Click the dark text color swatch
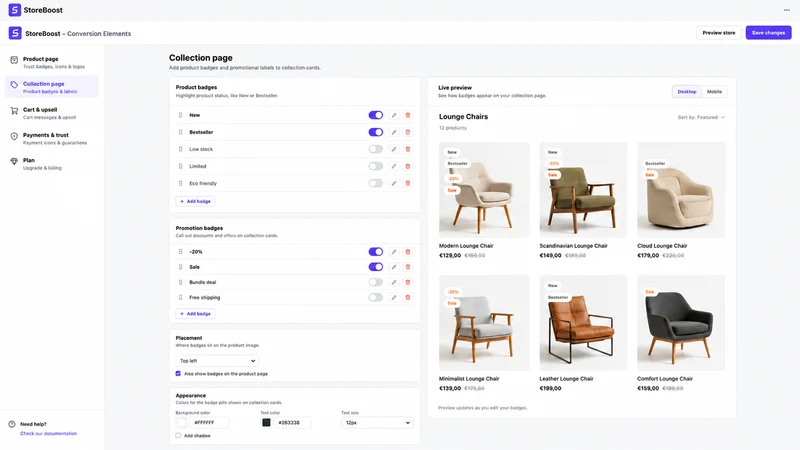The width and height of the screenshot is (800, 450). pos(266,422)
